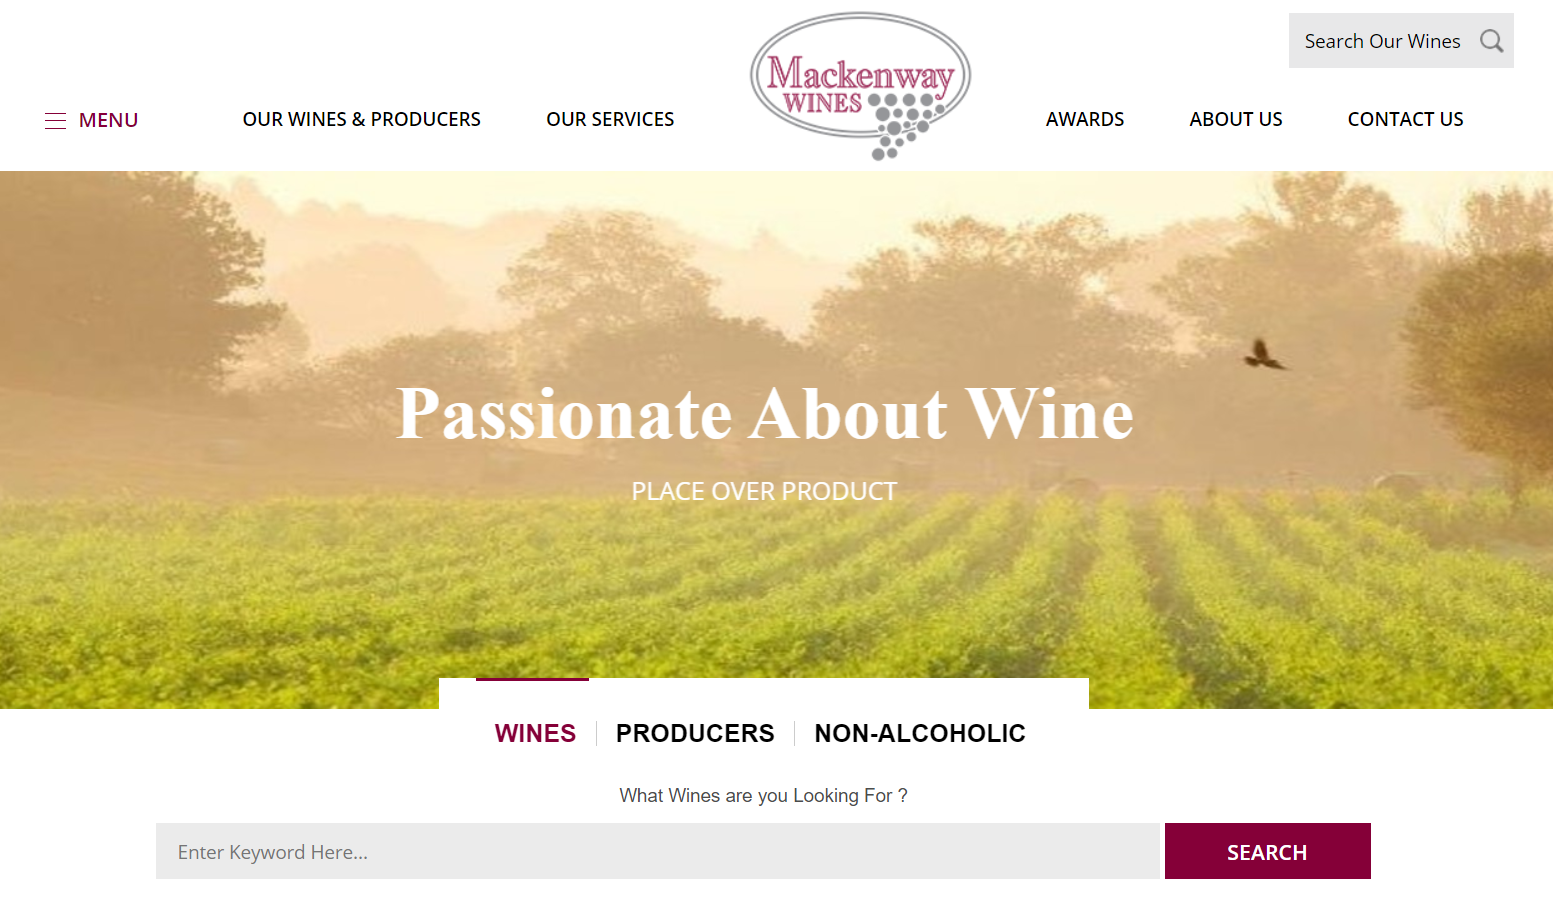
Task: Click the maroon Search button
Action: pos(1267,851)
